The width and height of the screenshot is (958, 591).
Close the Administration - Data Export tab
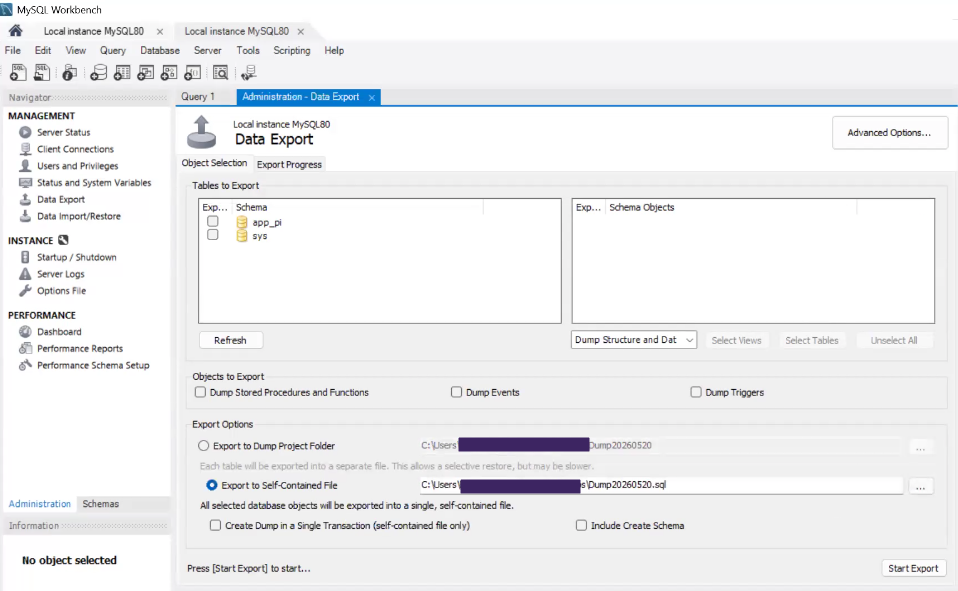pos(371,97)
